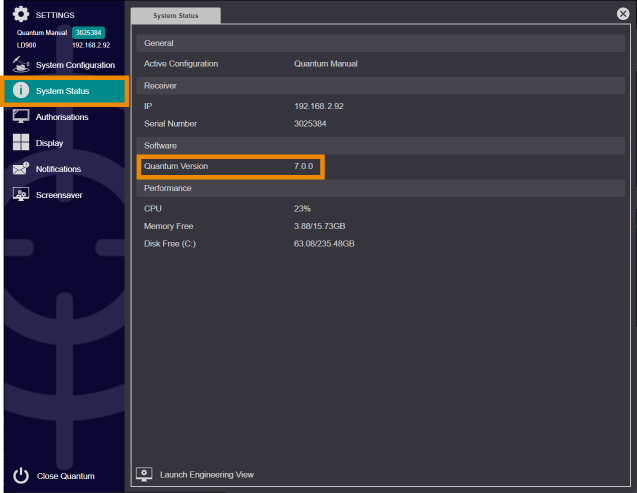The width and height of the screenshot is (637, 493).
Task: Click the General section header
Action: click(381, 43)
